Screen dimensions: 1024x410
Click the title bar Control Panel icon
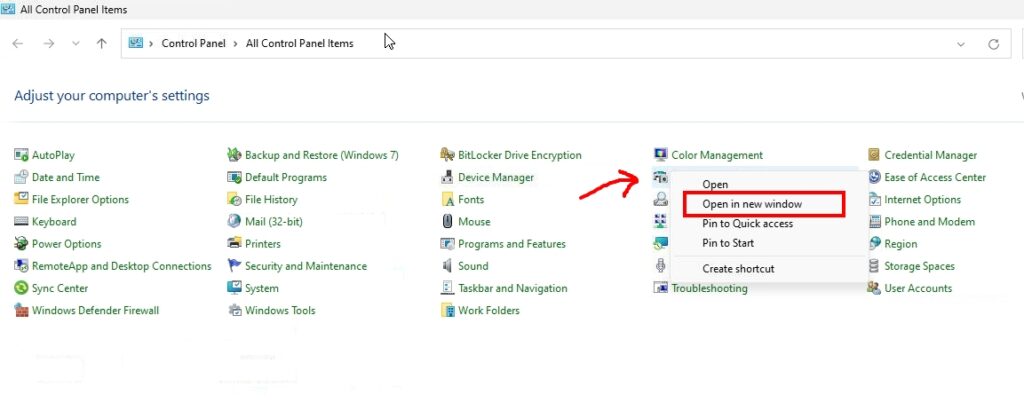click(8, 9)
